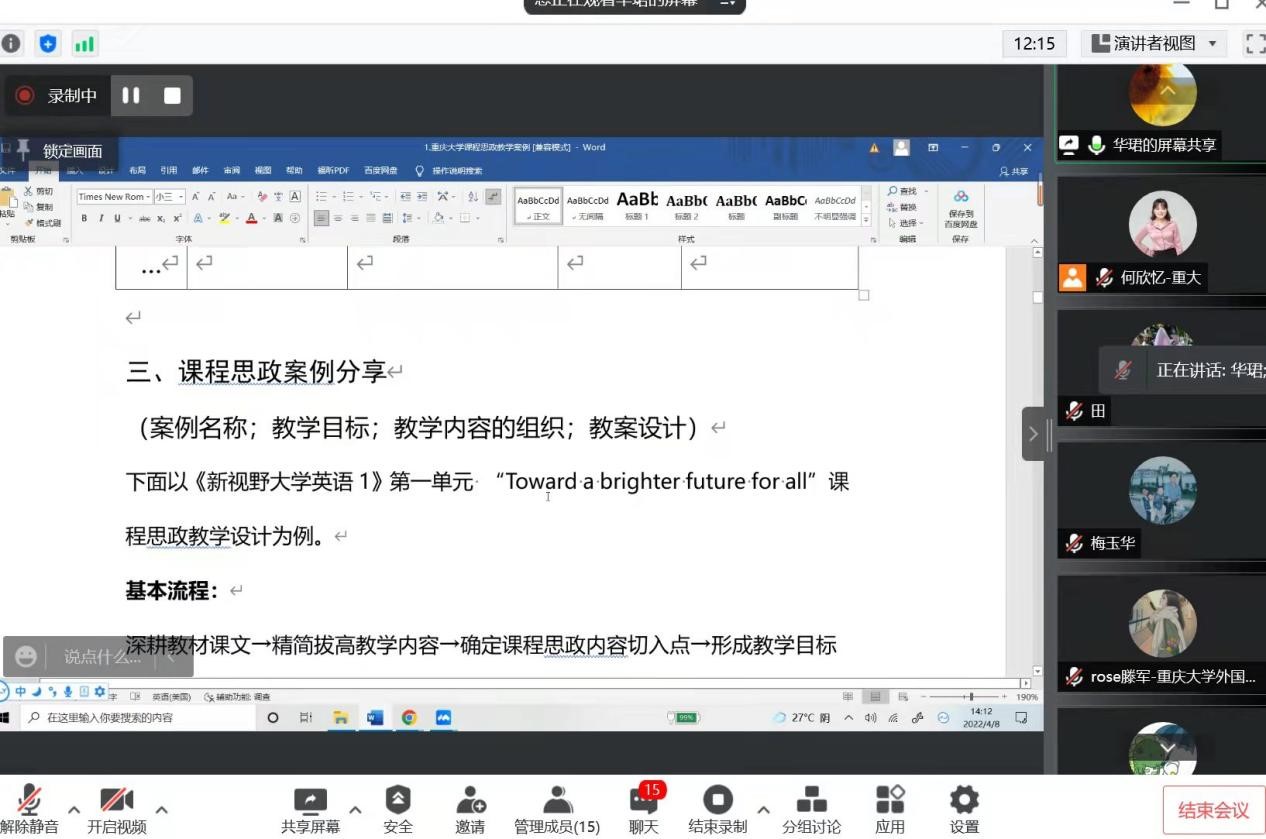The image size is (1266, 839).
Task: Select the 视图 ribbon tab in Word
Action: [263, 171]
